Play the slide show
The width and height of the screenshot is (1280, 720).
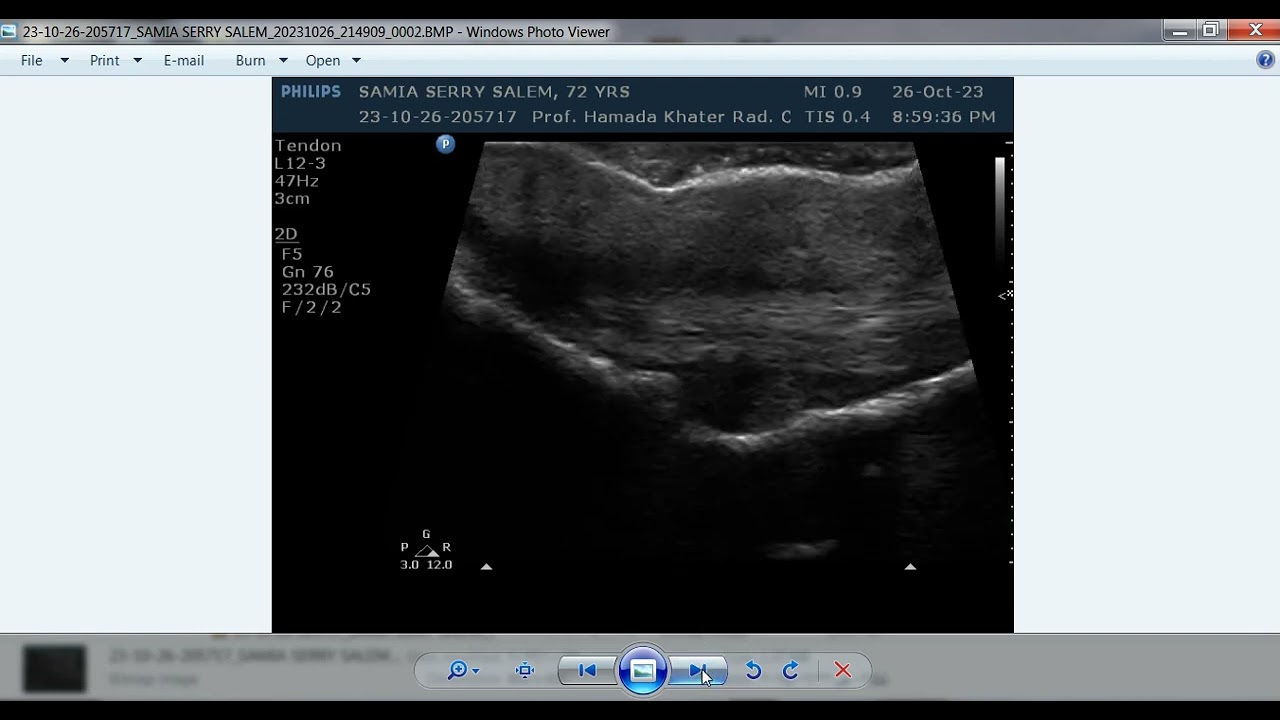tap(643, 670)
